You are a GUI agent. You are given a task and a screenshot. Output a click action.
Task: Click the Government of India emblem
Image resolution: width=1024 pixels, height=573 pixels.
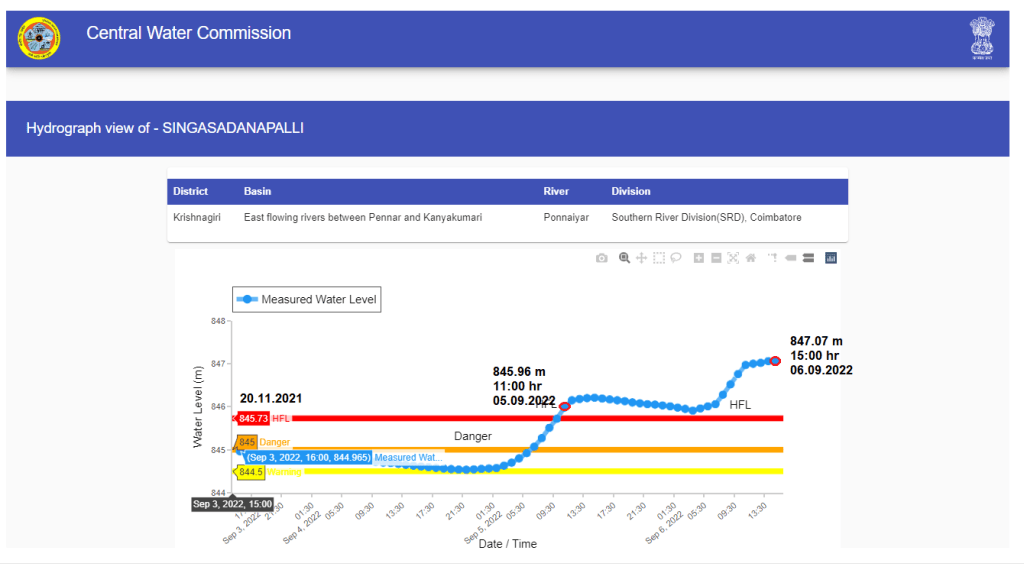tap(982, 38)
